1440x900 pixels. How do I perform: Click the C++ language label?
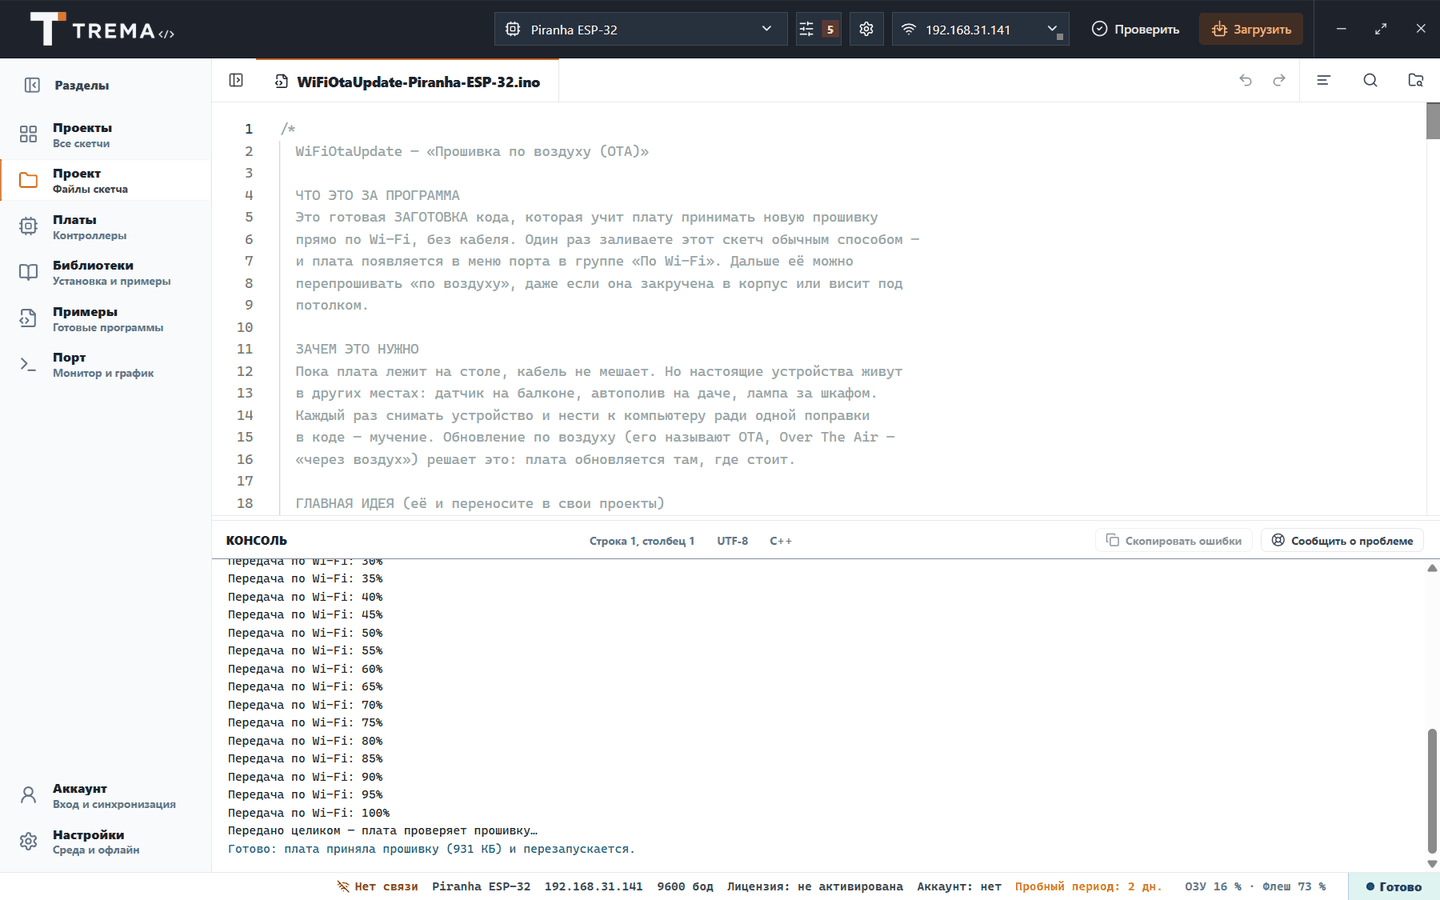(781, 541)
